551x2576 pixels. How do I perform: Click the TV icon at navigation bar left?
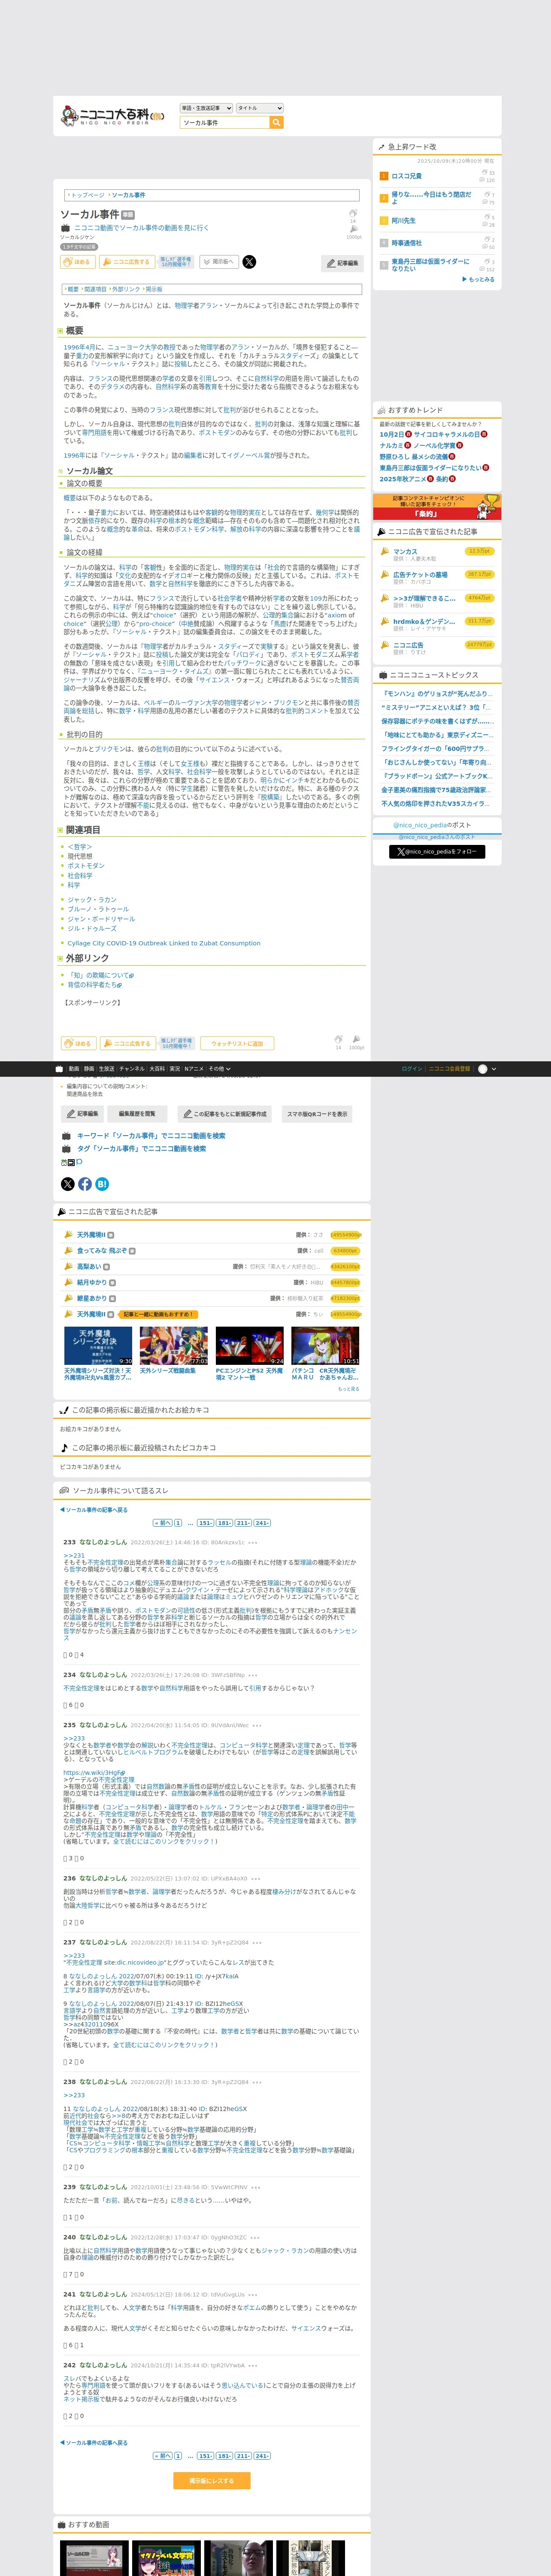pos(59,1068)
